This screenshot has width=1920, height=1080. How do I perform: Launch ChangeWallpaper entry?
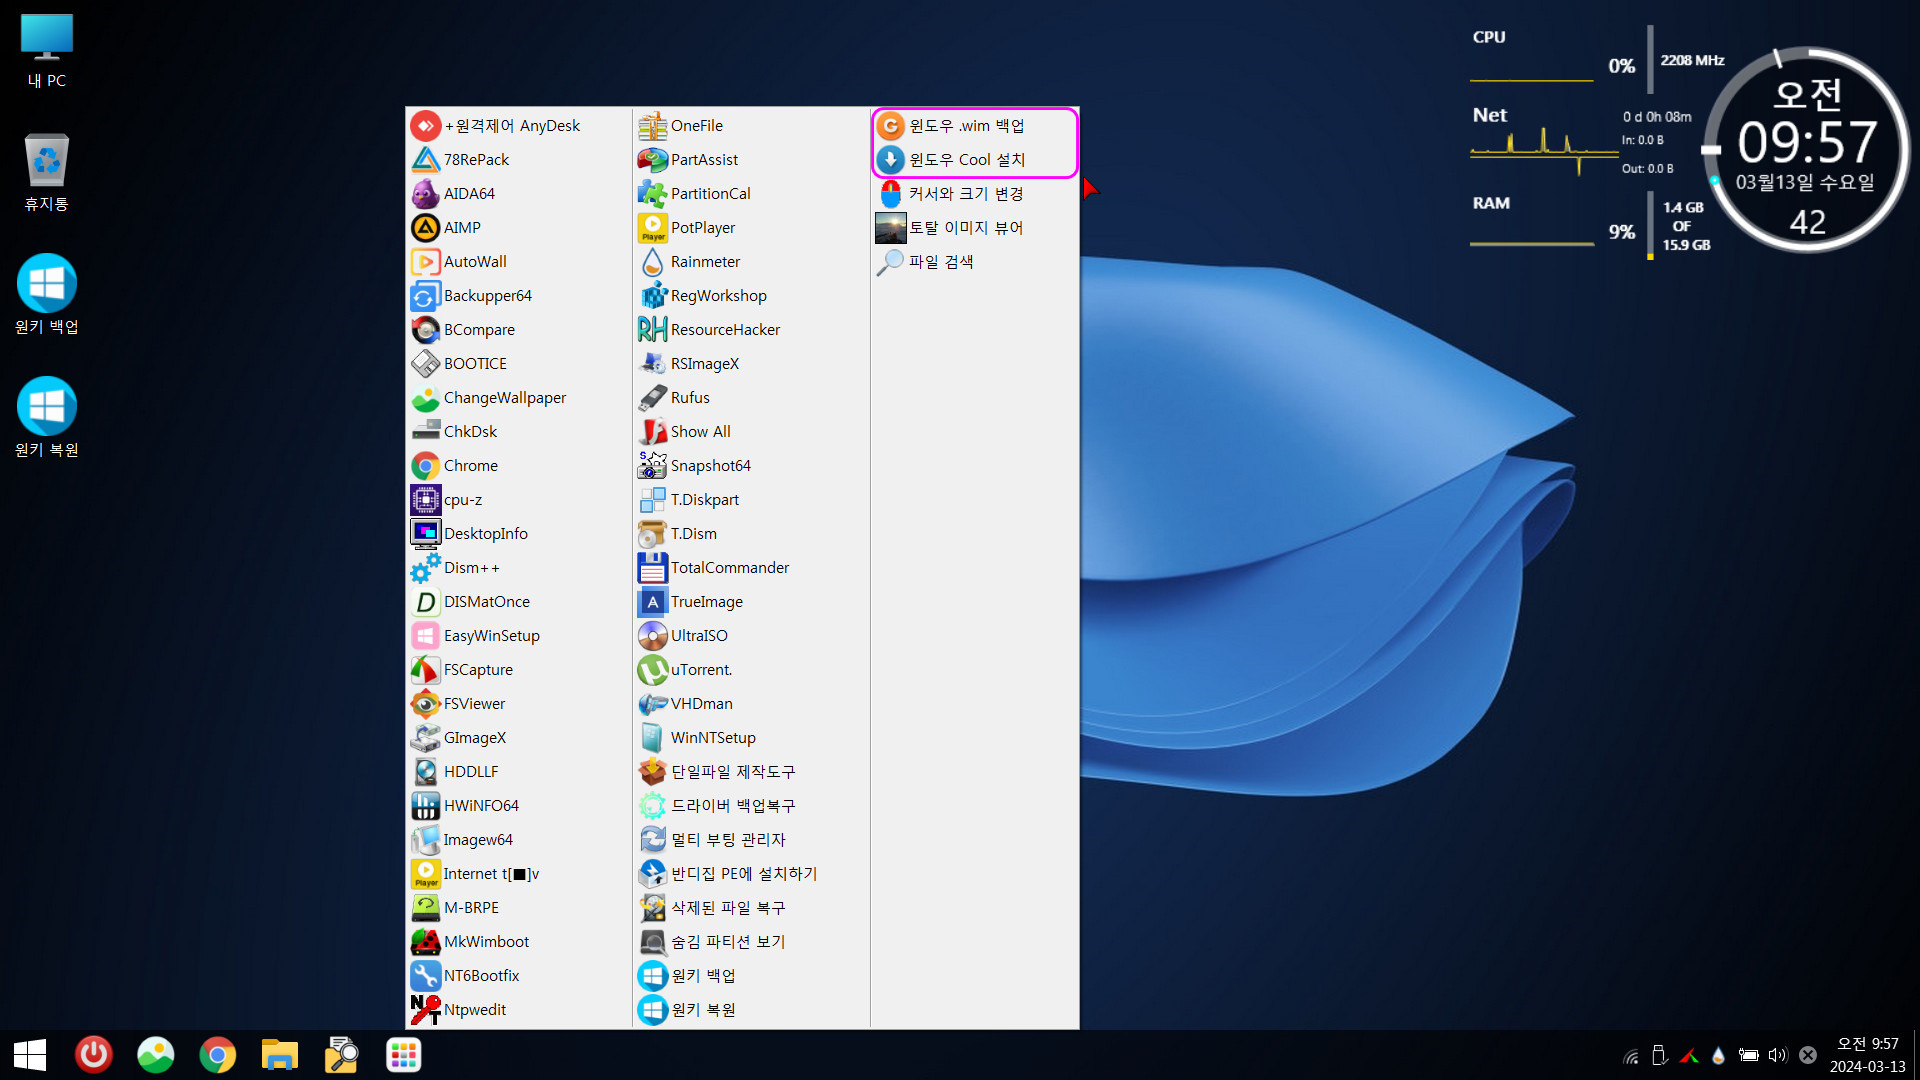click(518, 397)
